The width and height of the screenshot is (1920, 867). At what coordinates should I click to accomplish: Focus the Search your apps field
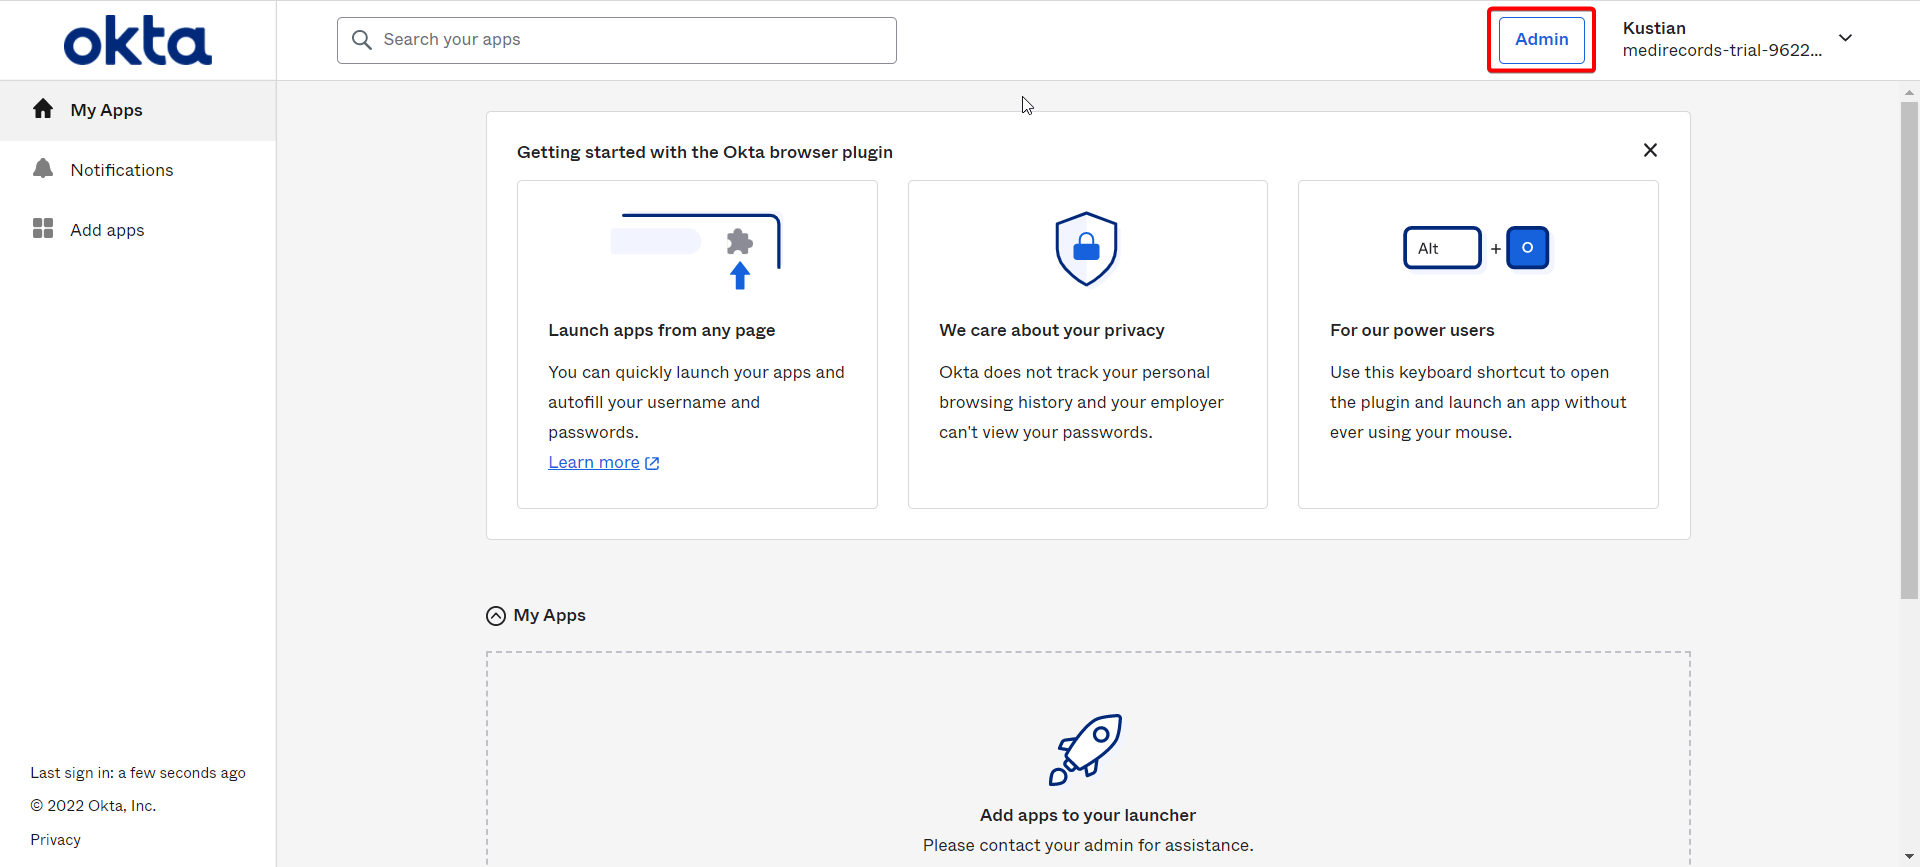pyautogui.click(x=617, y=40)
